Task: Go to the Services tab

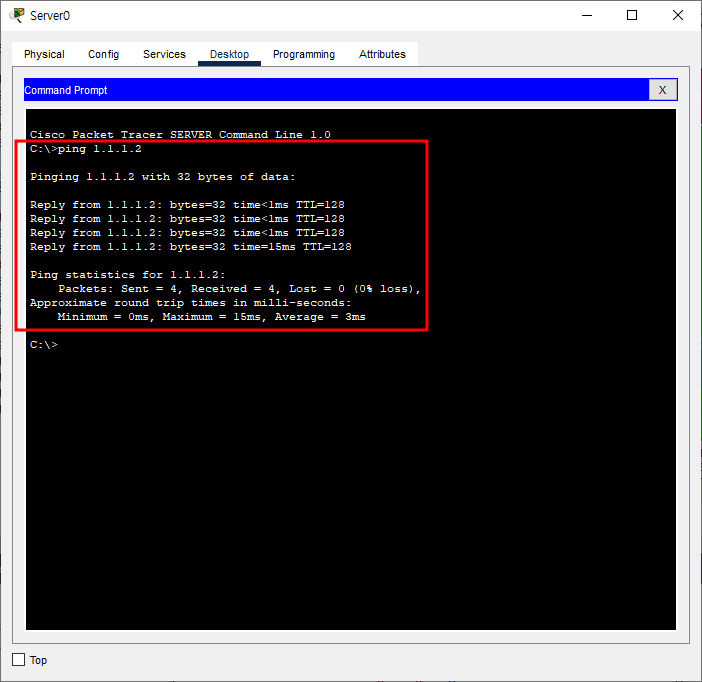Action: tap(164, 54)
